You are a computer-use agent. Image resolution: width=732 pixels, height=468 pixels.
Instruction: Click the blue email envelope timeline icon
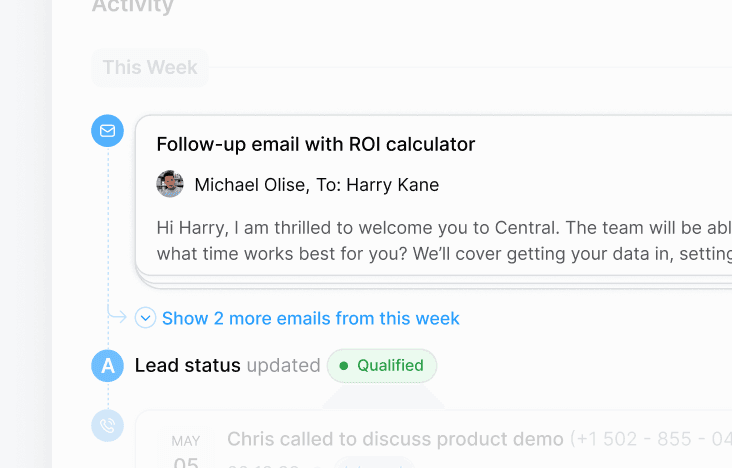tap(107, 131)
